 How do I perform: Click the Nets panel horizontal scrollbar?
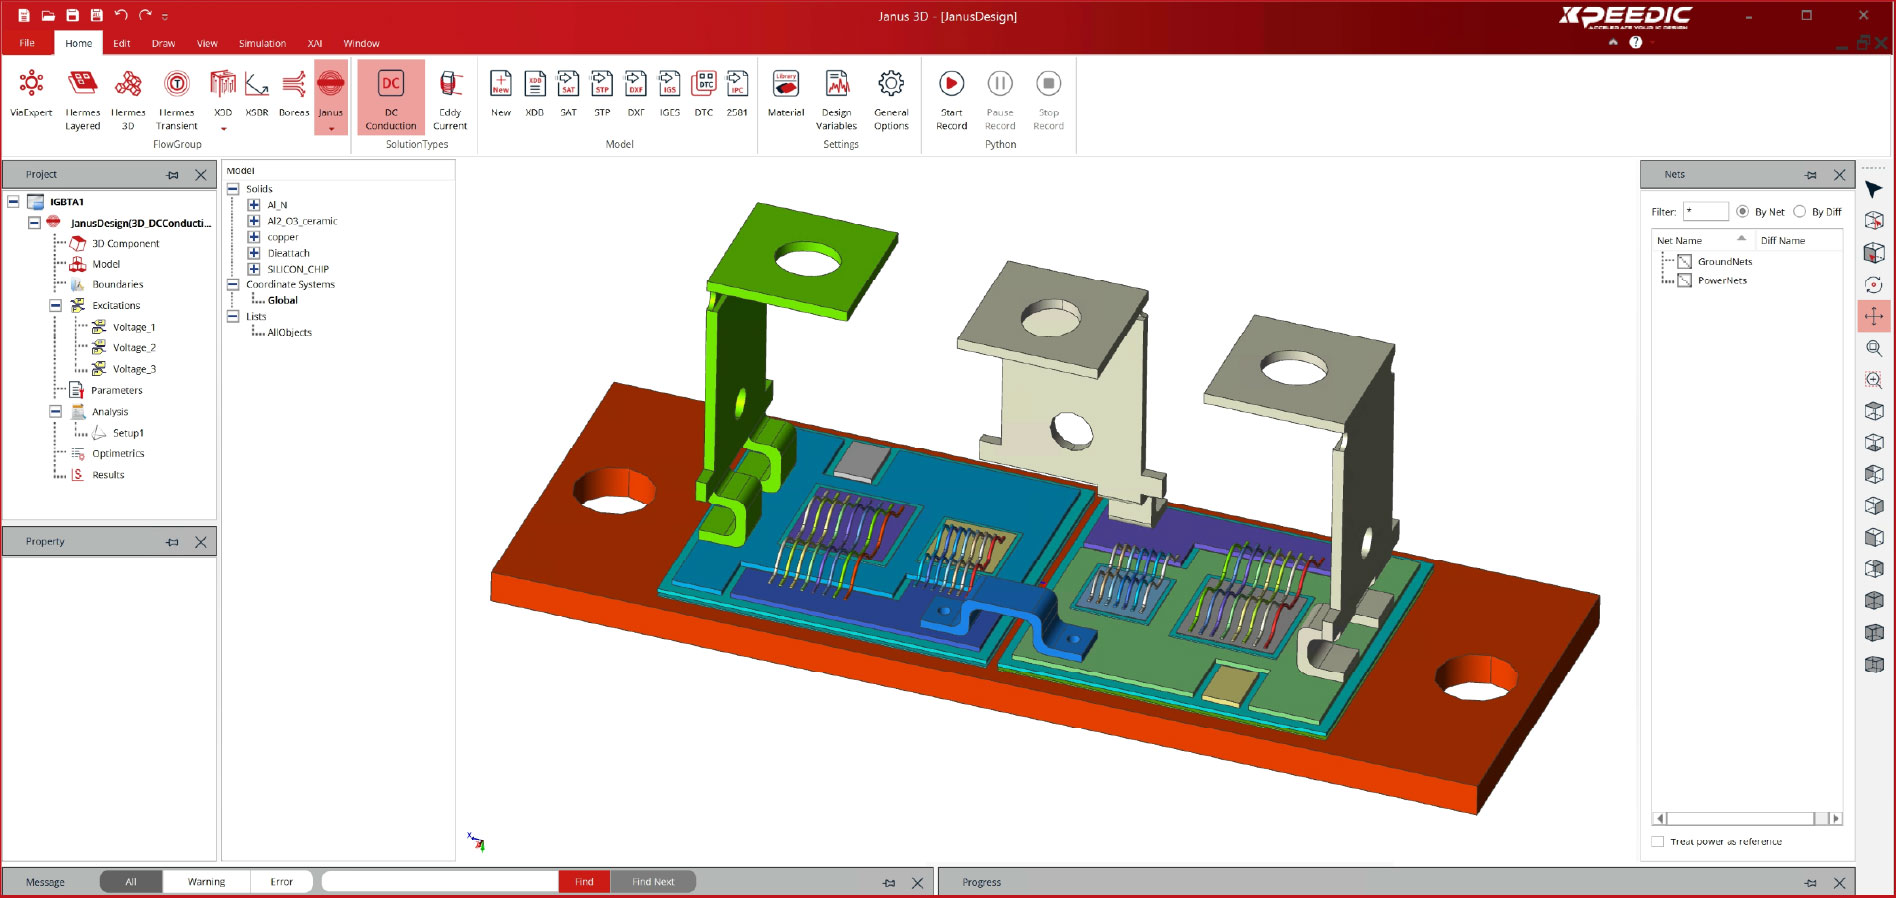[x=1740, y=819]
